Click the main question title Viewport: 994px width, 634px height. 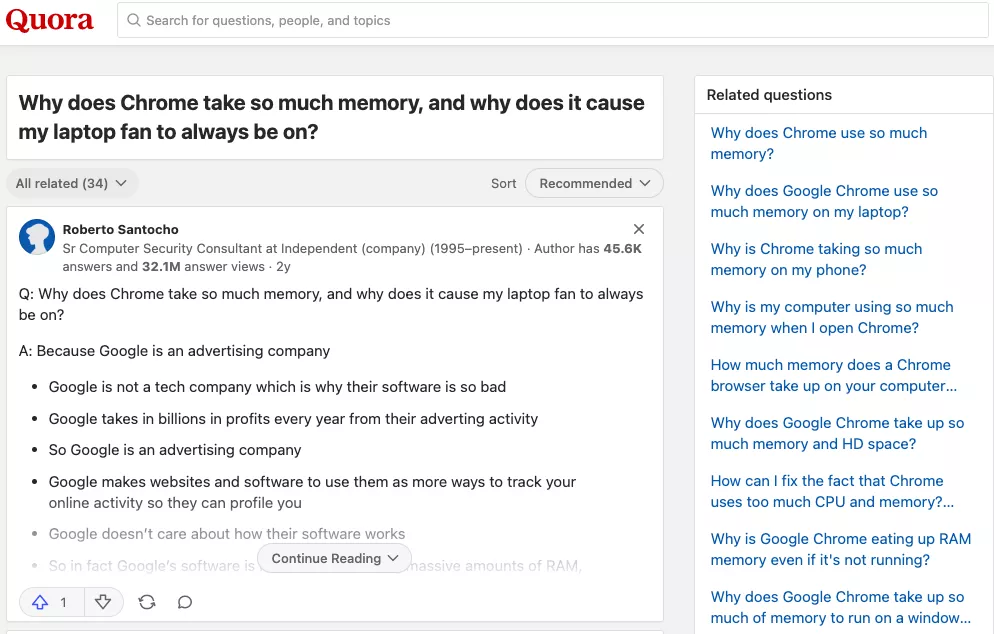point(331,117)
